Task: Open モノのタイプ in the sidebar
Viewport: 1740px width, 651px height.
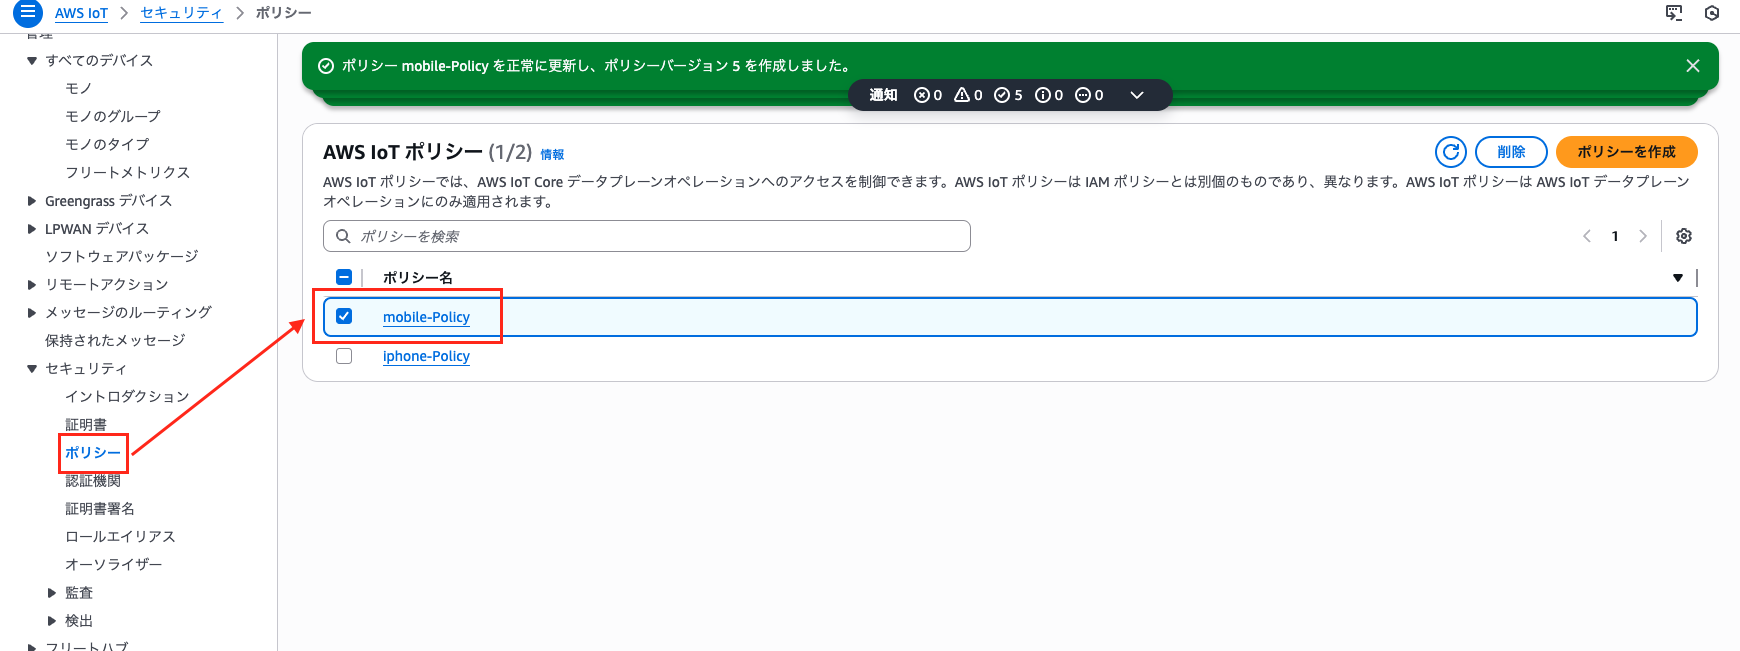Action: click(107, 145)
